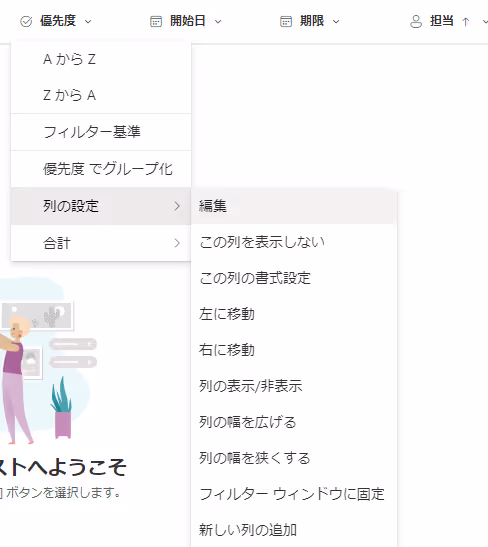This screenshot has height=547, width=488.
Task: Click the 期限 calendar icon
Action: [x=286, y=22]
